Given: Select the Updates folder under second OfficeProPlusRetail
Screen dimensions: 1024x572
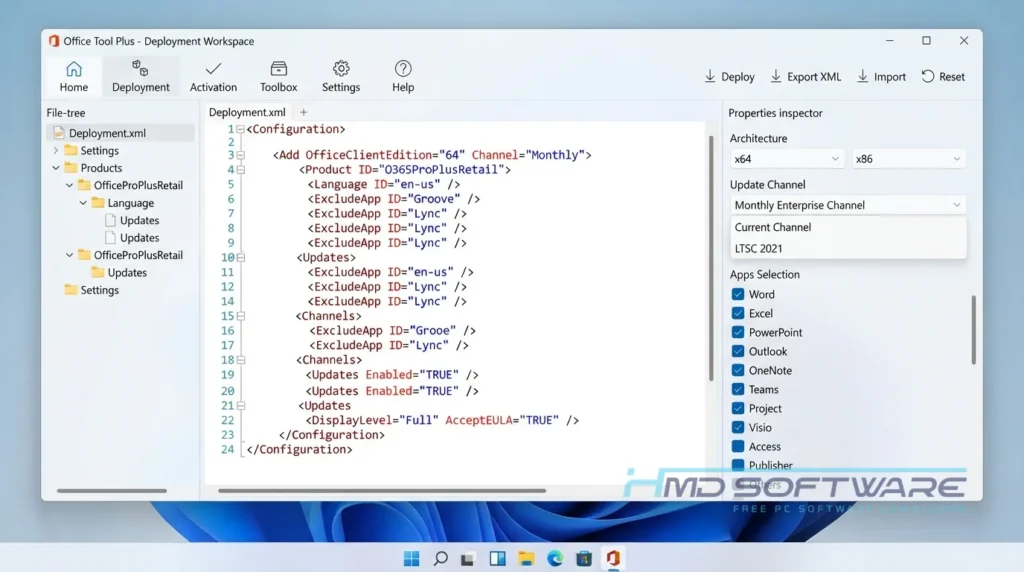Looking at the screenshot, I should (119, 272).
